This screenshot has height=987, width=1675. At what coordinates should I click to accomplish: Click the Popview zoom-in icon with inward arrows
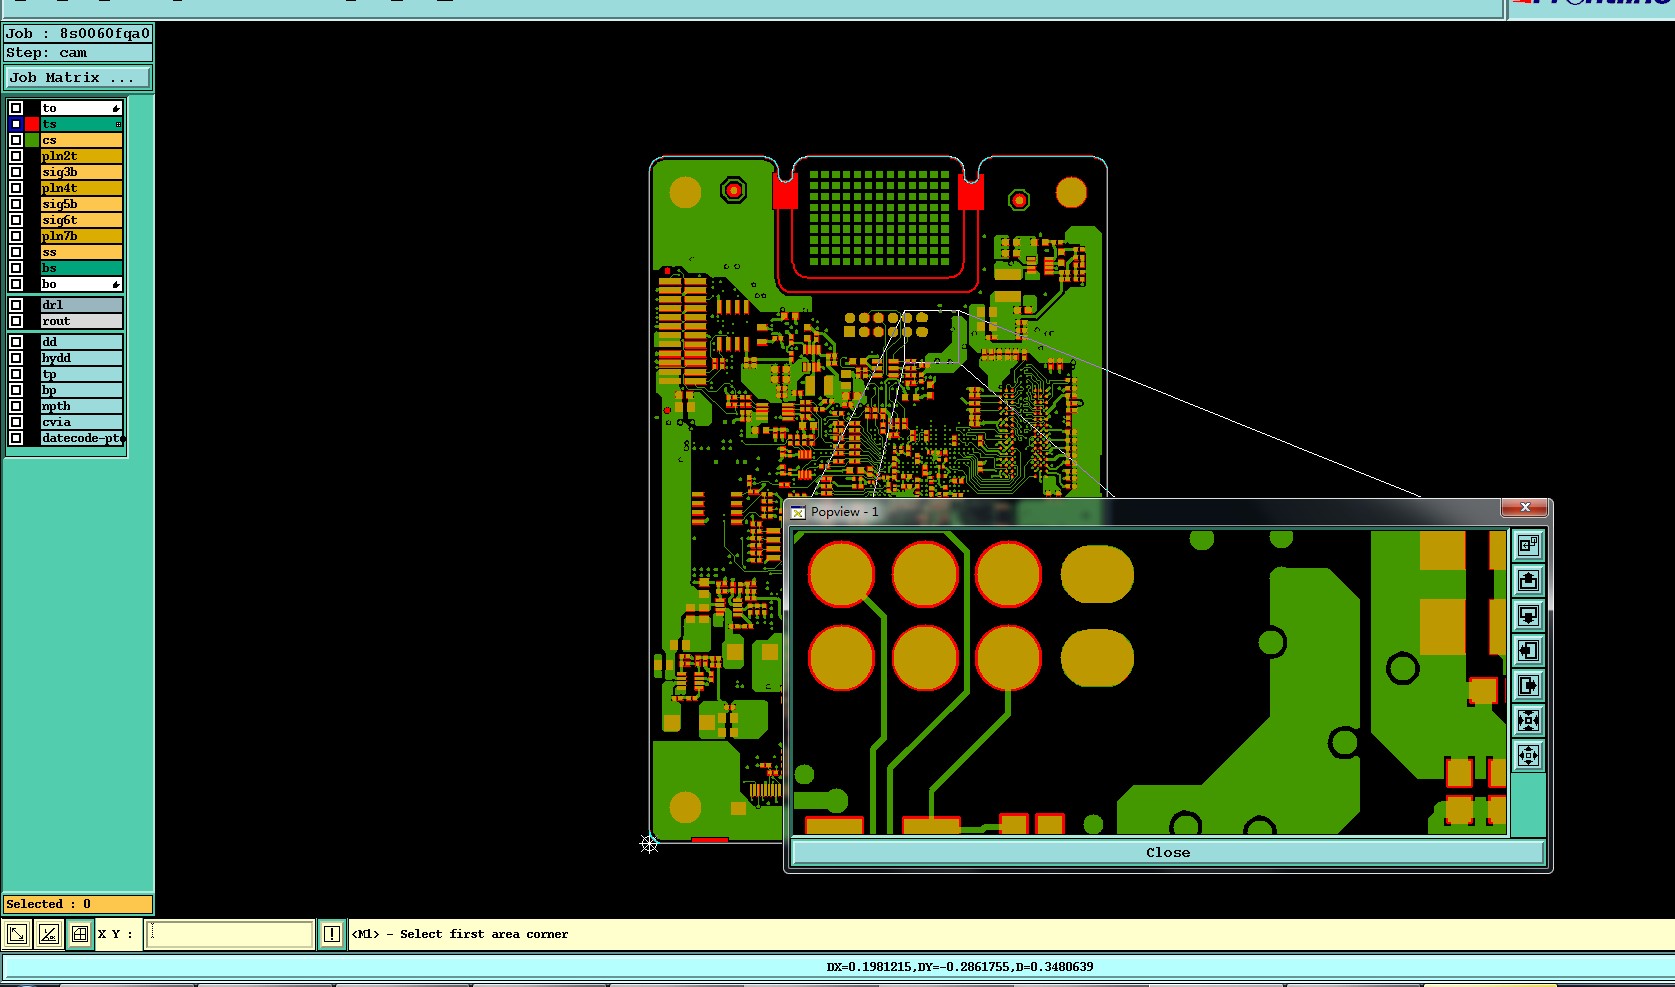[1528, 720]
